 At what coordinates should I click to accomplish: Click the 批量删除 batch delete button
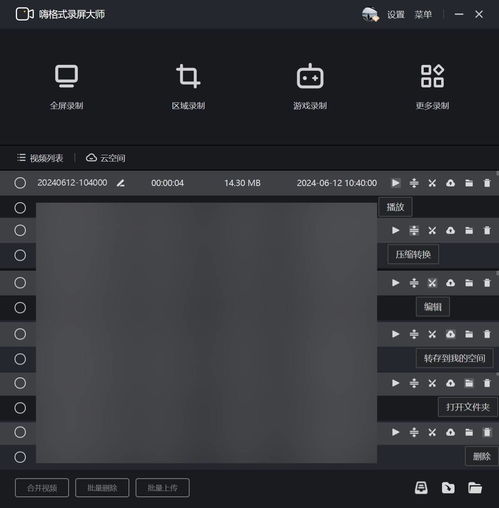[x=102, y=488]
